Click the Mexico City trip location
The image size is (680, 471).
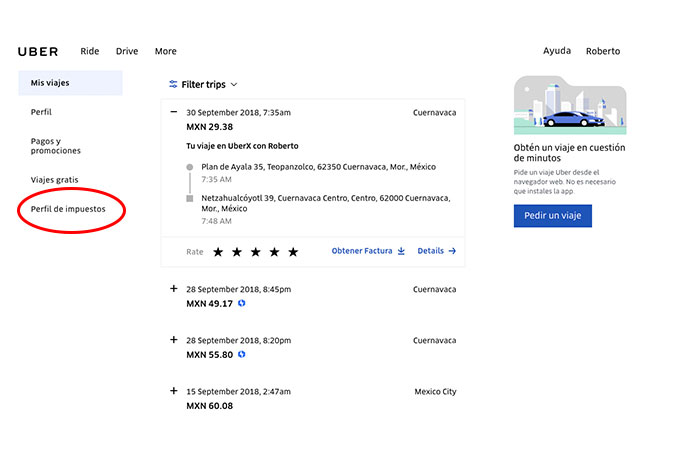point(435,392)
